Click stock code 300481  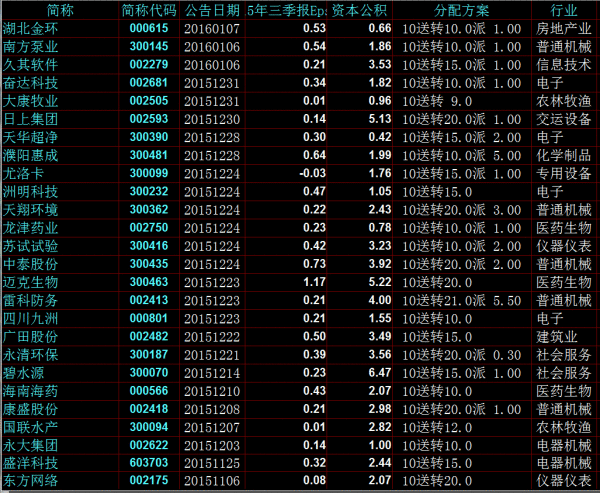[149, 155]
